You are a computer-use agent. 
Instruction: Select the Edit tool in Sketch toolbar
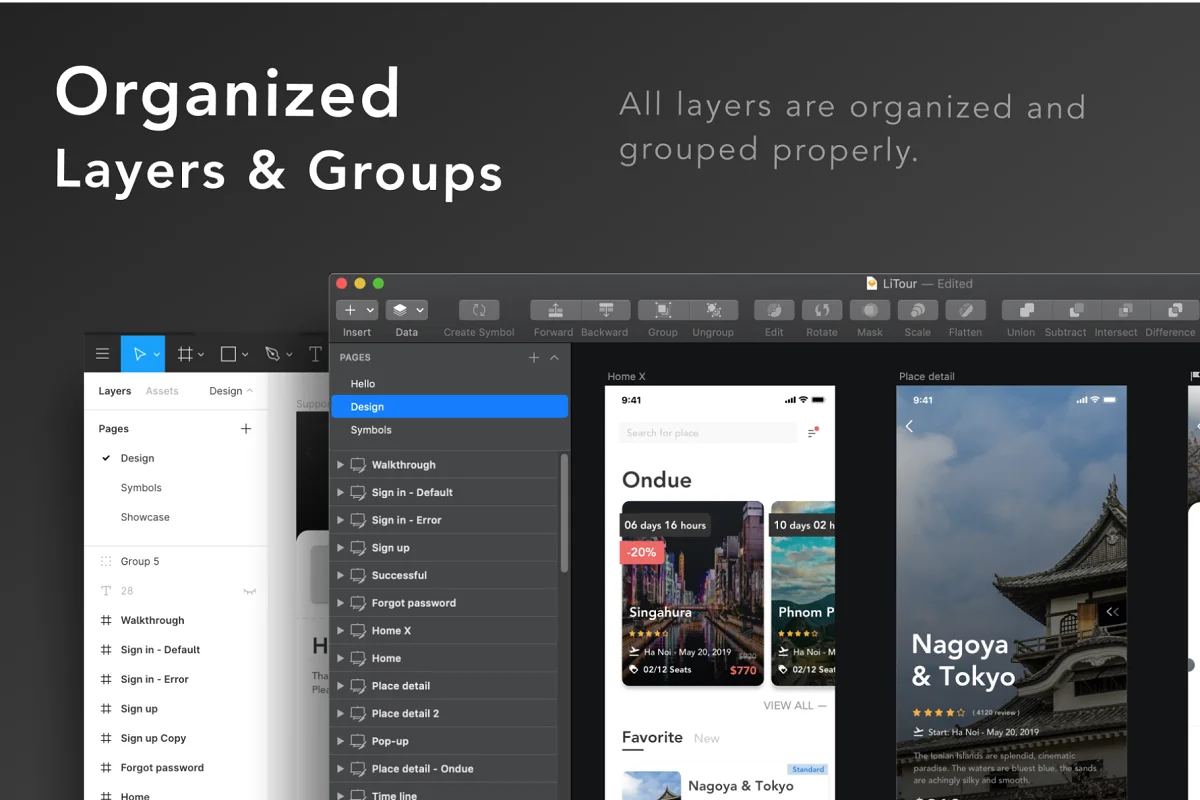click(774, 310)
